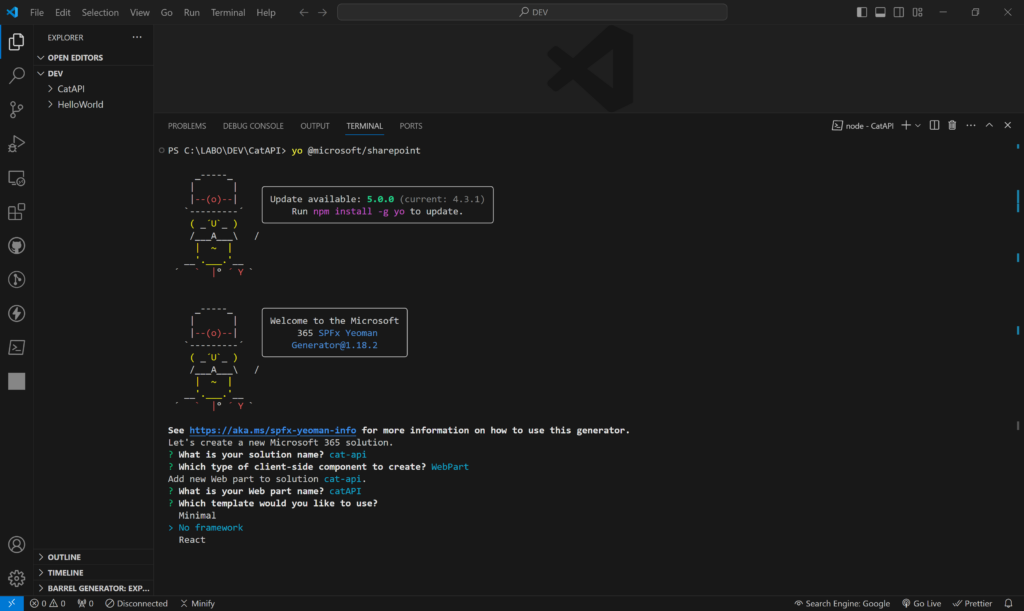Toggle the primary side bar visibility

pyautogui.click(x=862, y=12)
